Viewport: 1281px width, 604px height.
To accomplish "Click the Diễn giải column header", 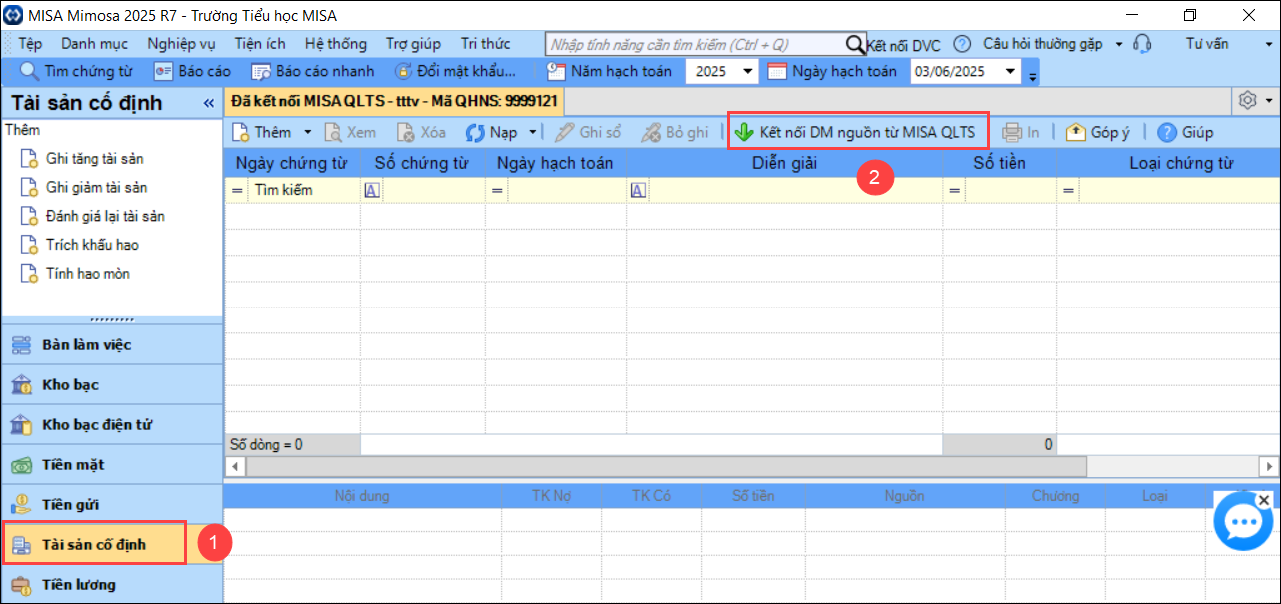I will pyautogui.click(x=785, y=163).
